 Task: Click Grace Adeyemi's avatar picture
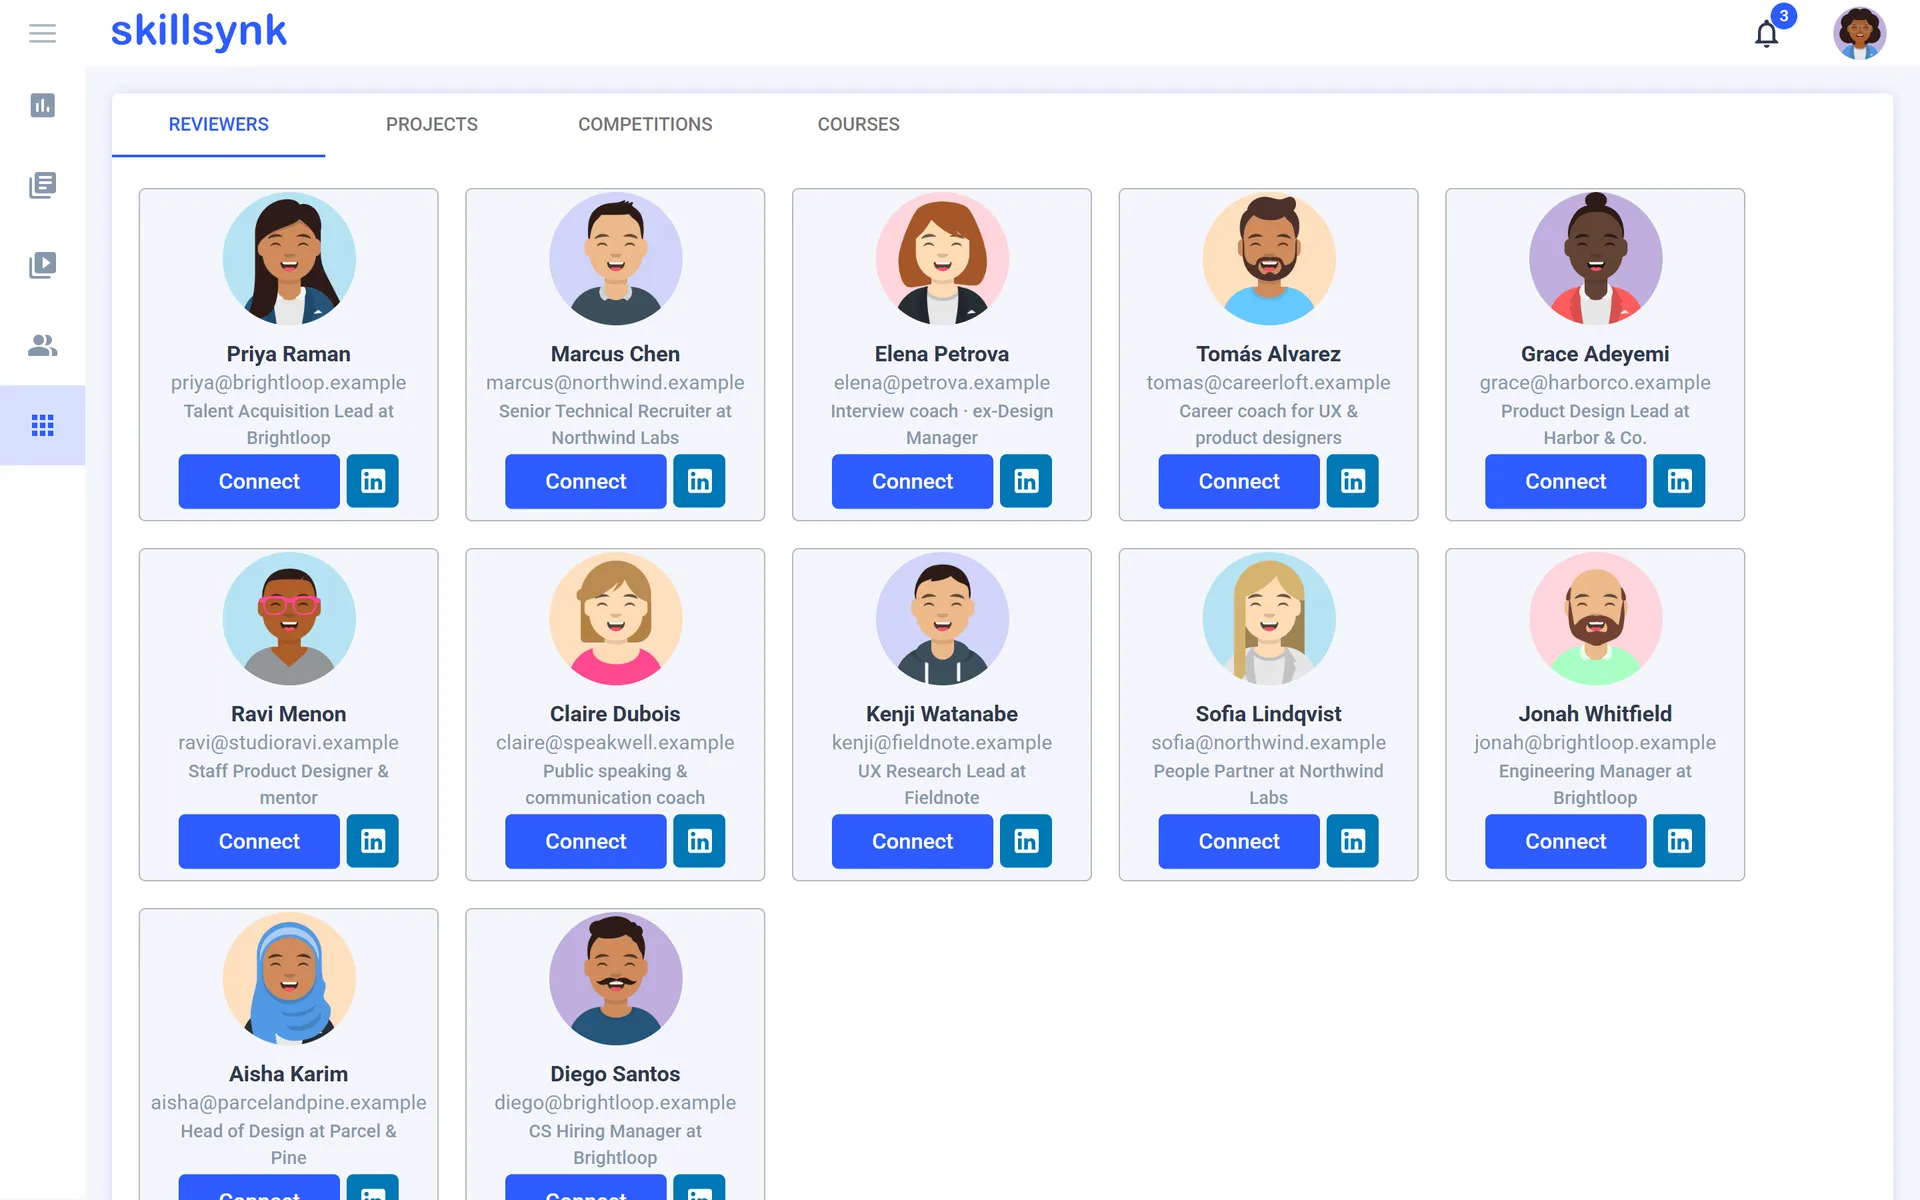(1595, 258)
